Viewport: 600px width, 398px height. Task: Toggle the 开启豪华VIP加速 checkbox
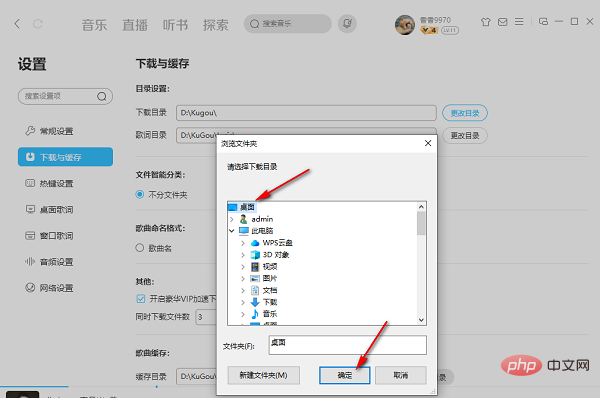(x=140, y=298)
